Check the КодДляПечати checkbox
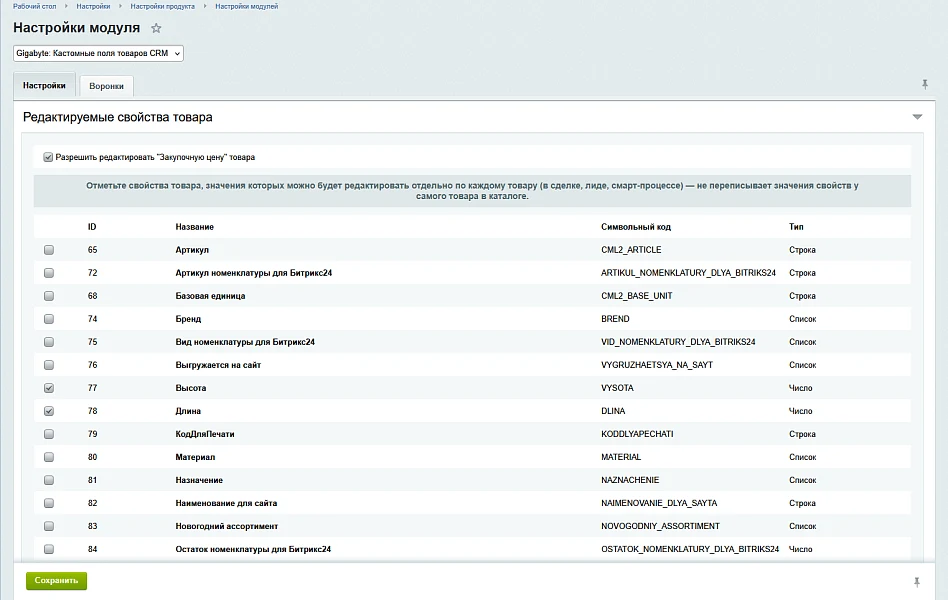The height and width of the screenshot is (600, 948). (x=49, y=434)
